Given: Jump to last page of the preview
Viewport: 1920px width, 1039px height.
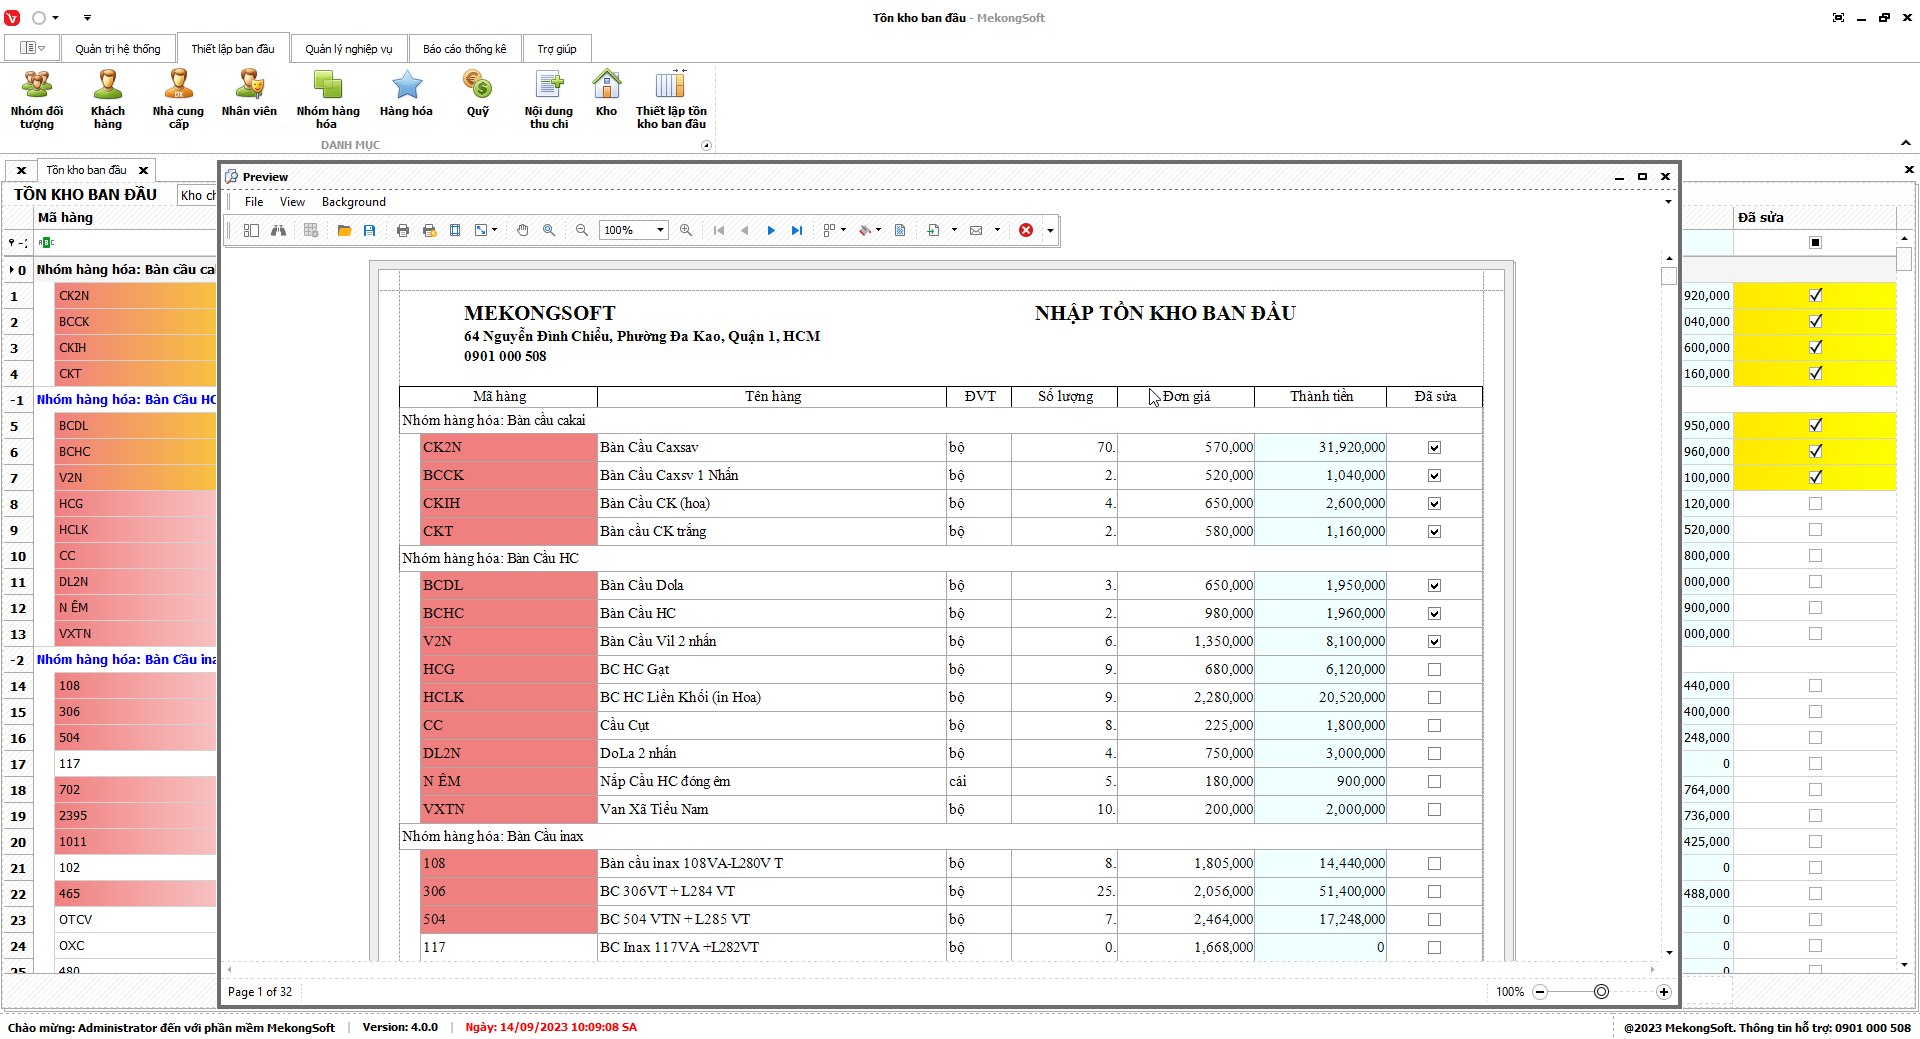Looking at the screenshot, I should coord(796,230).
